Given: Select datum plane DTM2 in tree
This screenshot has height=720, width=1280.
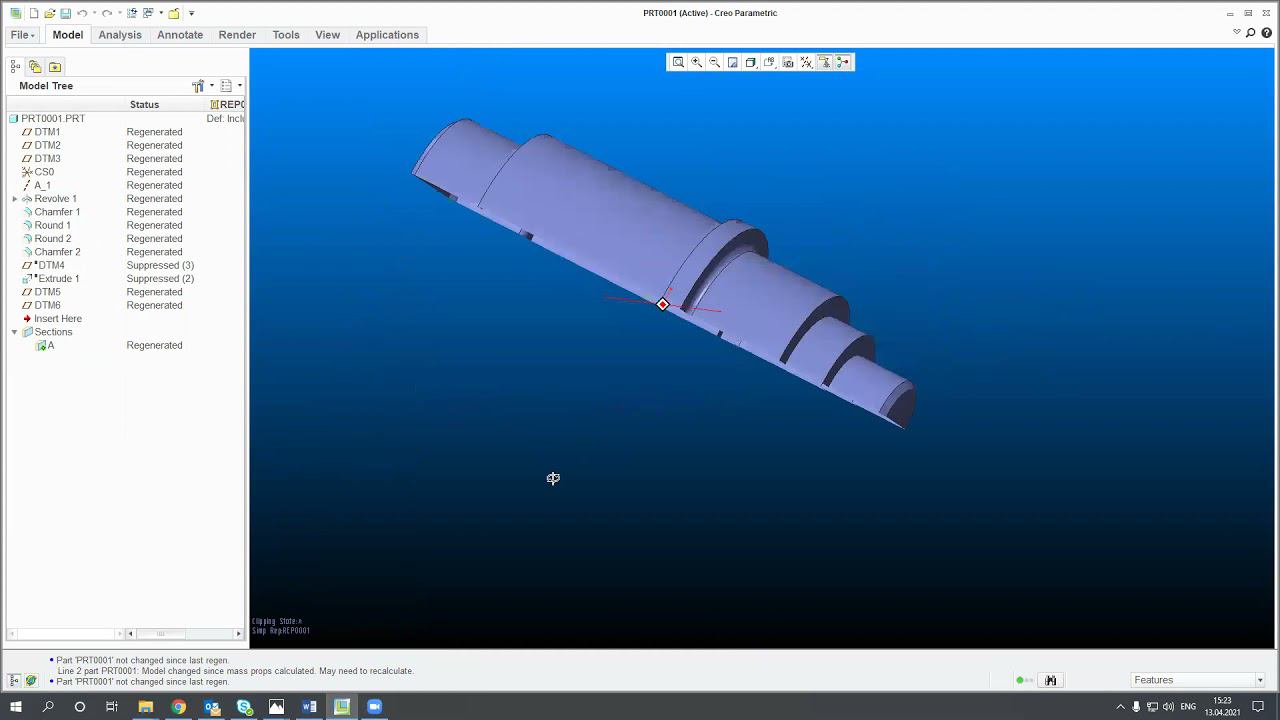Looking at the screenshot, I should 47,146.
